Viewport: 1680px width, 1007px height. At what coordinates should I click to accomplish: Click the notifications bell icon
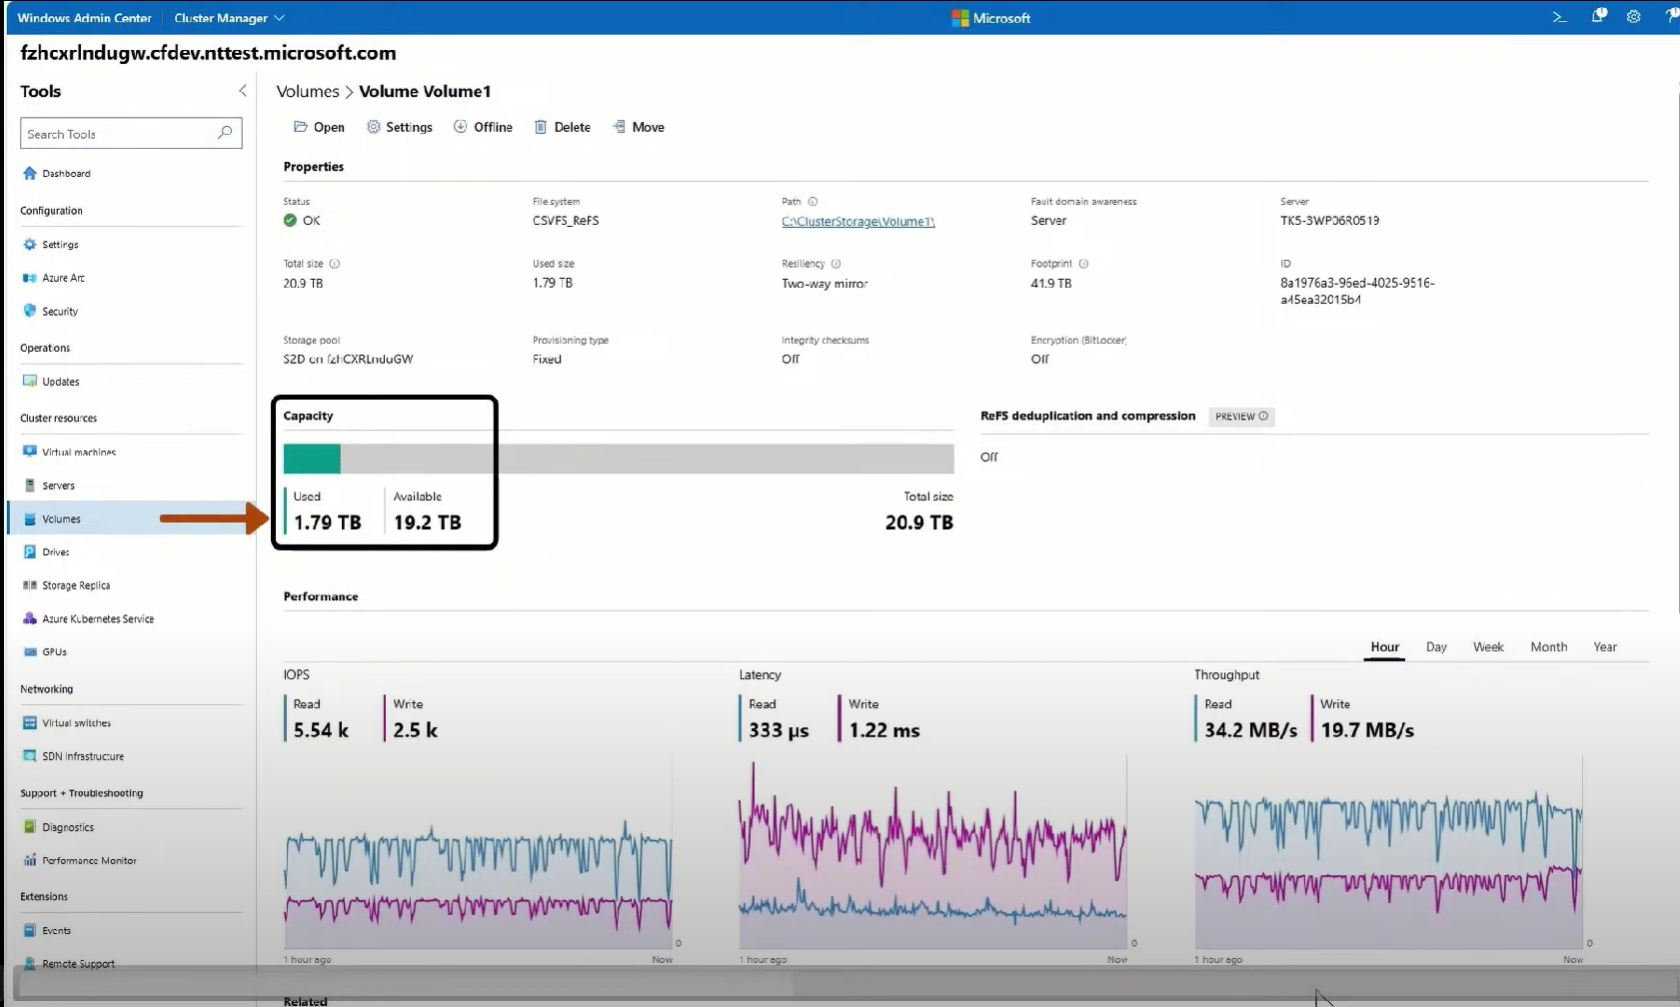[1598, 17]
